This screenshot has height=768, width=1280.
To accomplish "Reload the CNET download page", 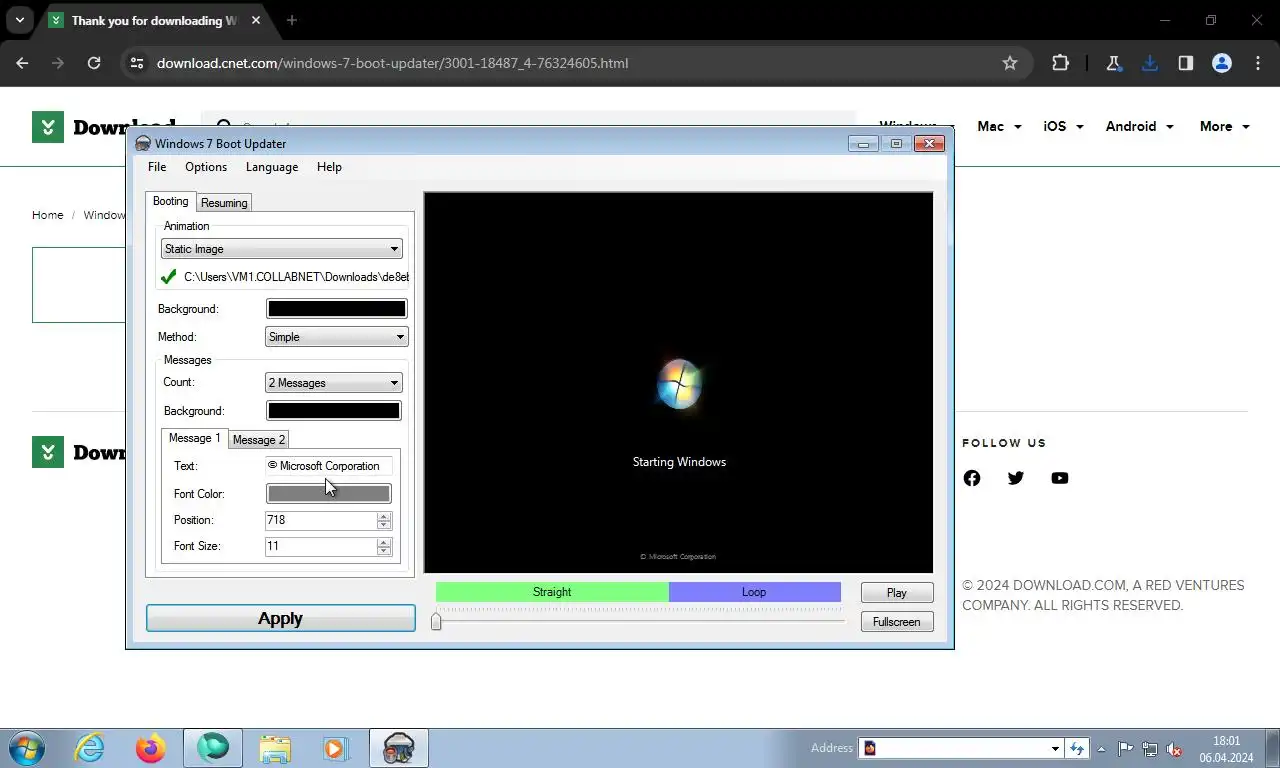I will [x=94, y=63].
